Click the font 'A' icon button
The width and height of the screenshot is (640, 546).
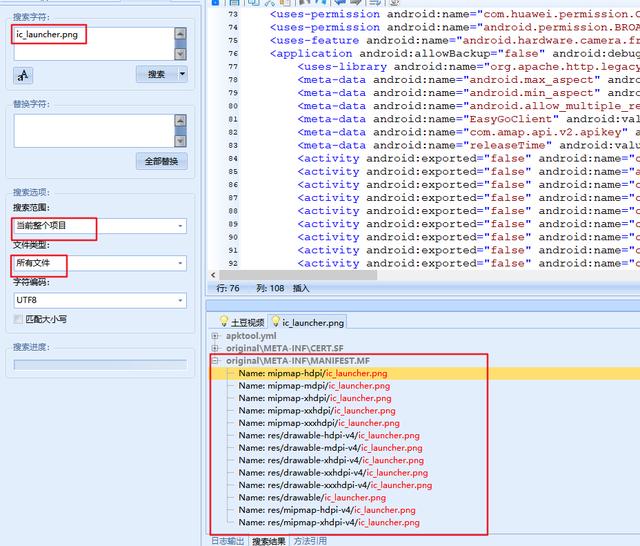[x=23, y=75]
